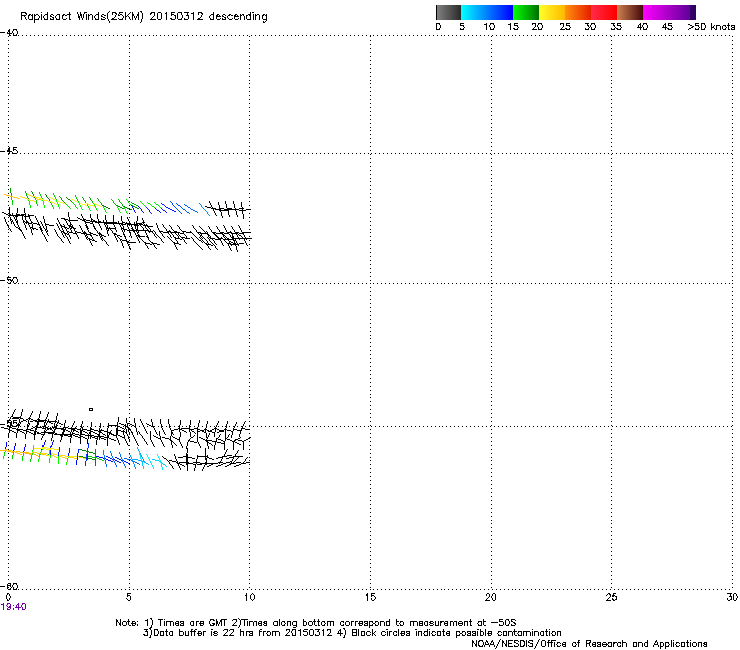The image size is (740, 650).
Task: Click the note 'Data buffer is 22 hrs from 20150312'
Action: coord(243,633)
